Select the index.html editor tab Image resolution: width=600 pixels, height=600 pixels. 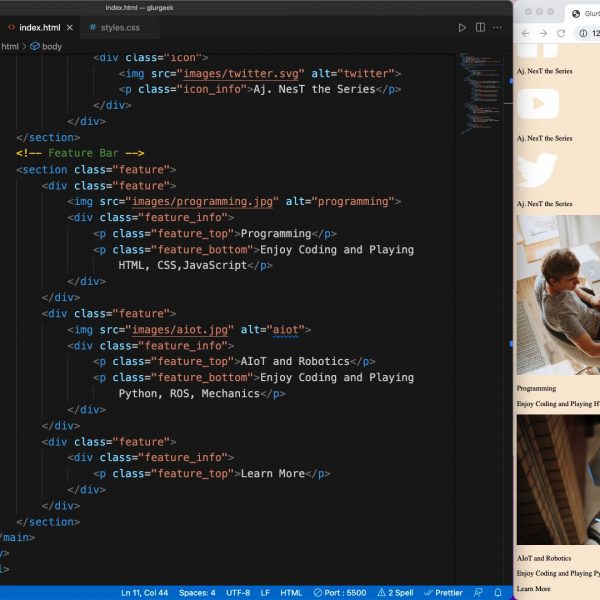tap(39, 28)
